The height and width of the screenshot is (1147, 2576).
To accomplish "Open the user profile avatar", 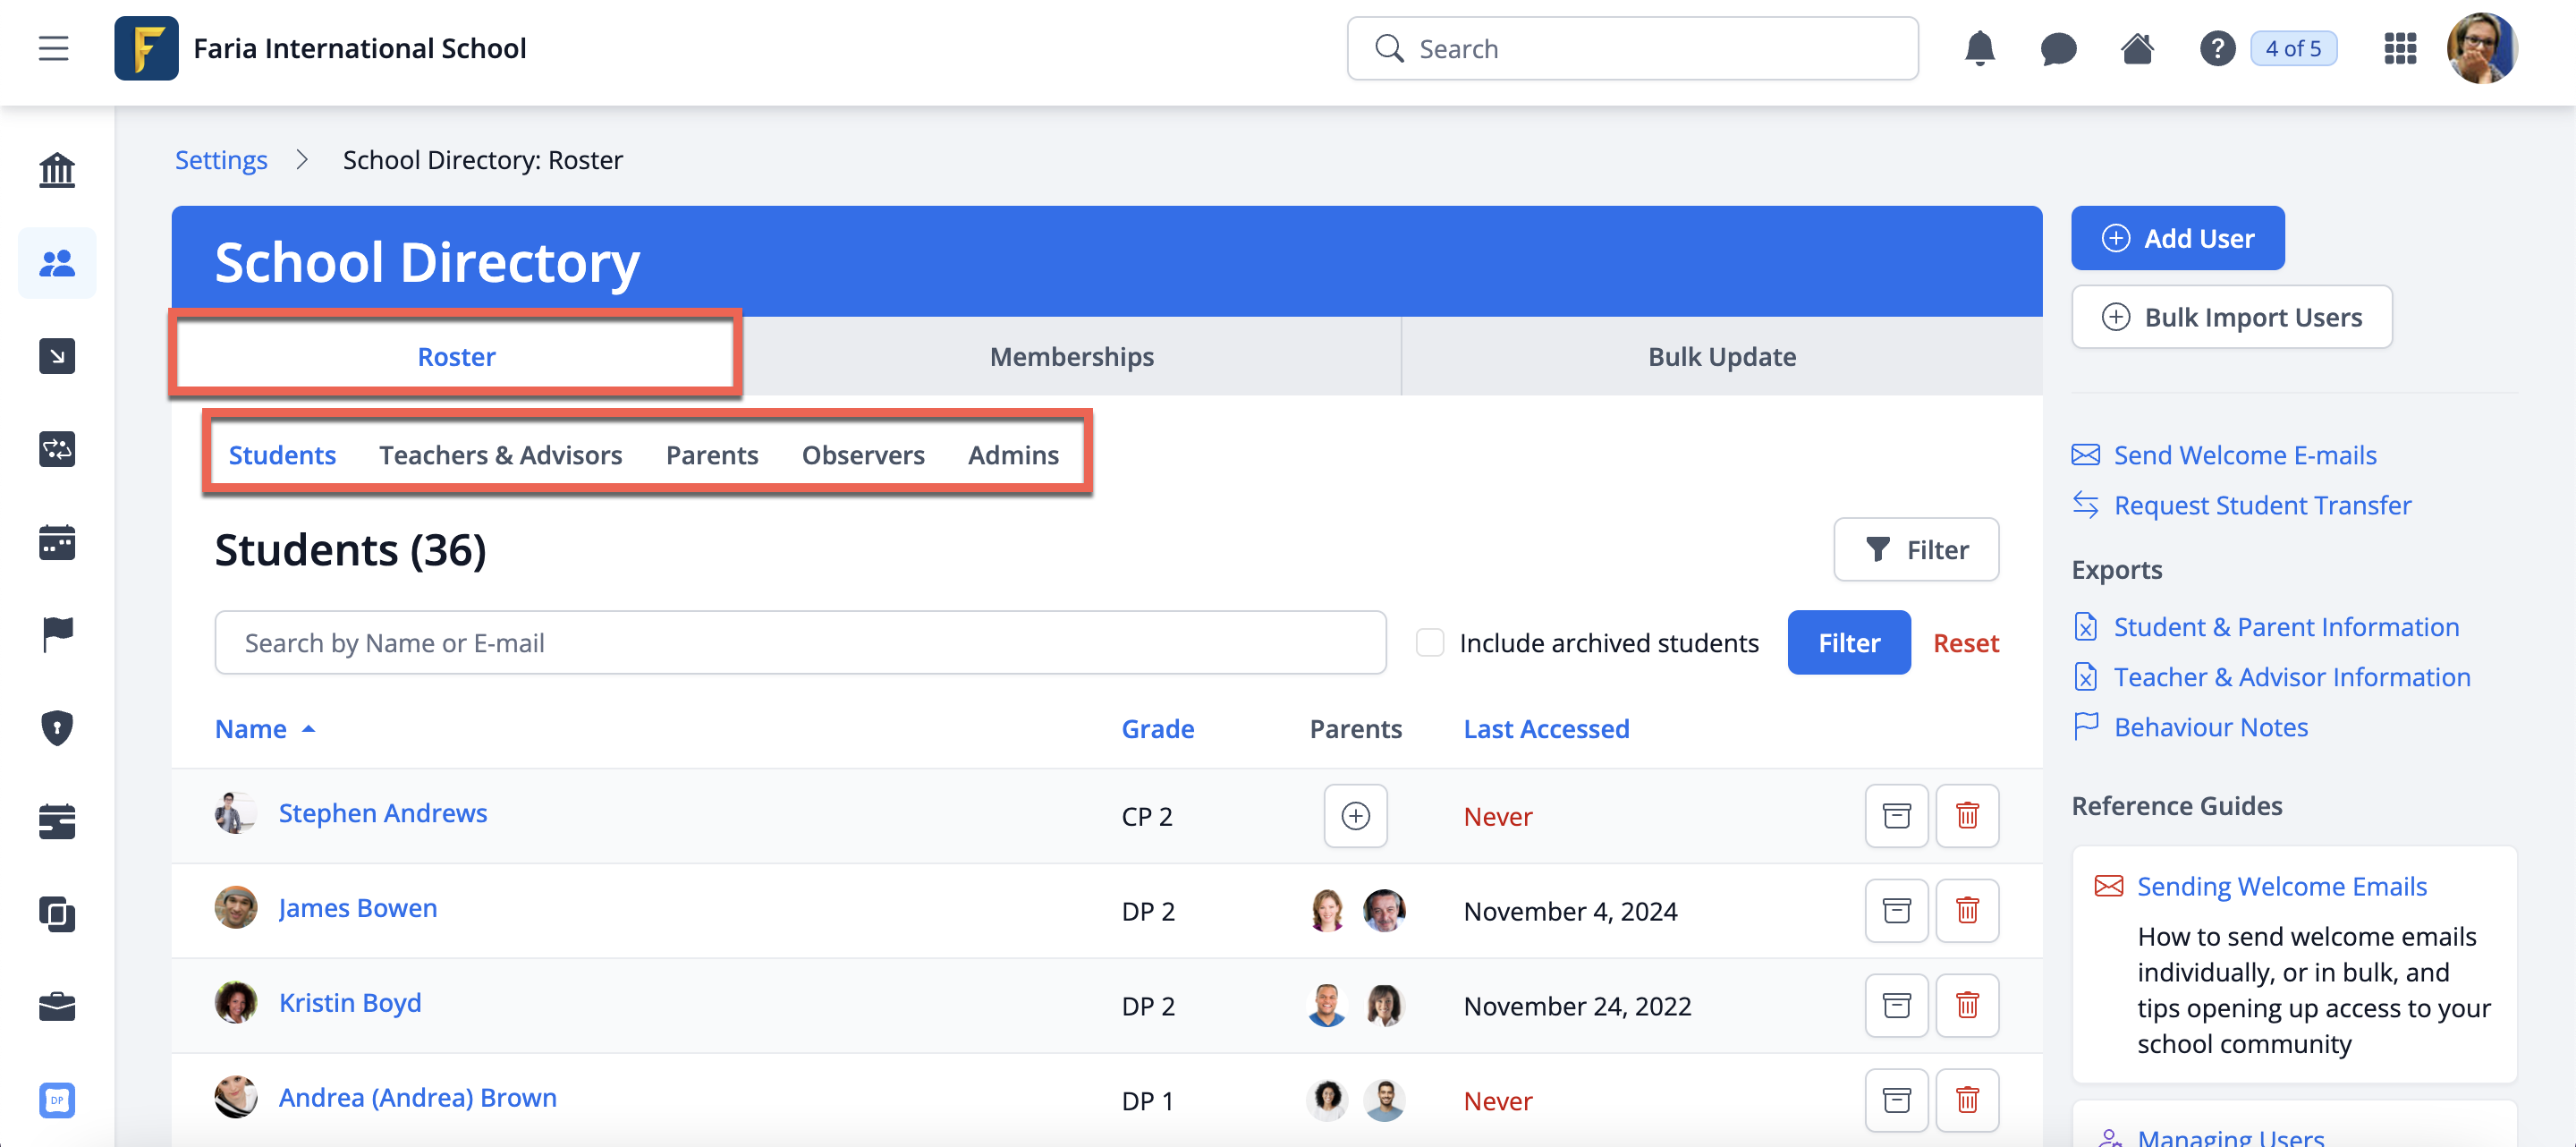I will click(2481, 48).
